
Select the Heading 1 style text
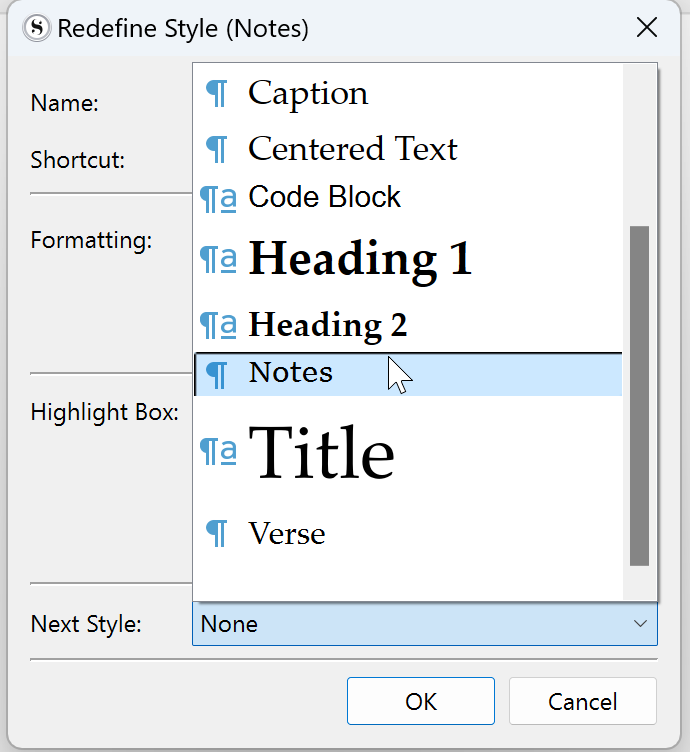[360, 259]
